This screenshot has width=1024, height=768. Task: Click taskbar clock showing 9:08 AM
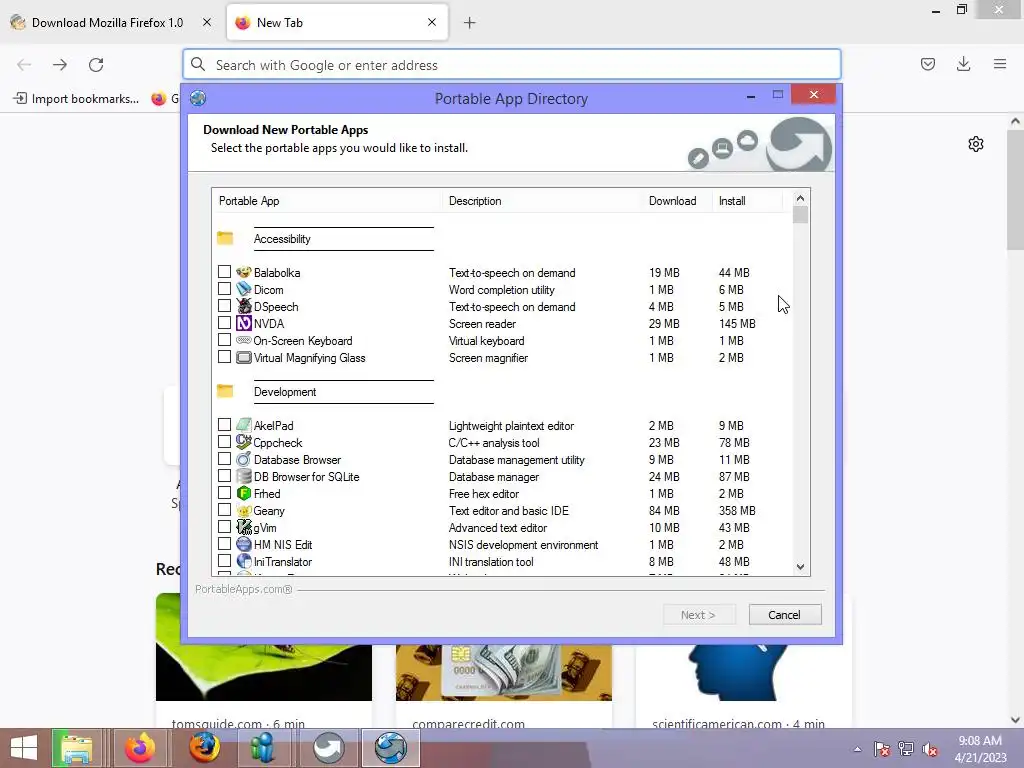980,749
